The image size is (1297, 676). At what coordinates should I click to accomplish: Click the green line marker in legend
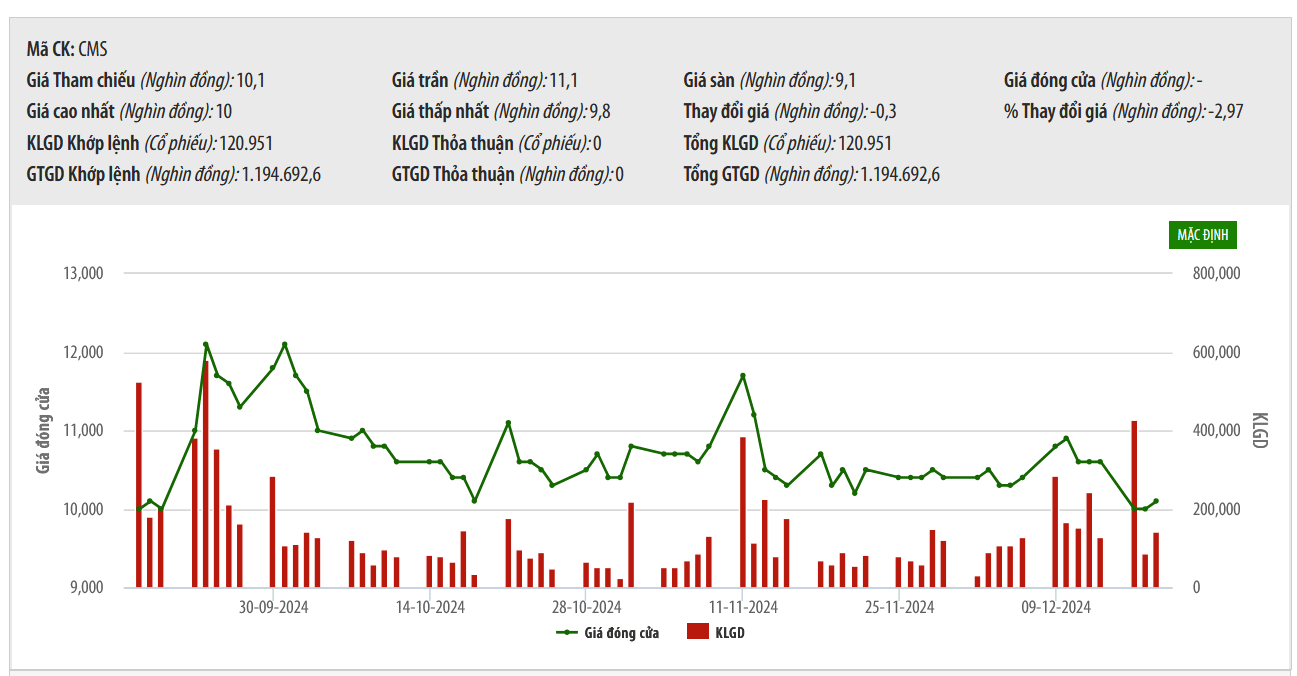tap(567, 633)
